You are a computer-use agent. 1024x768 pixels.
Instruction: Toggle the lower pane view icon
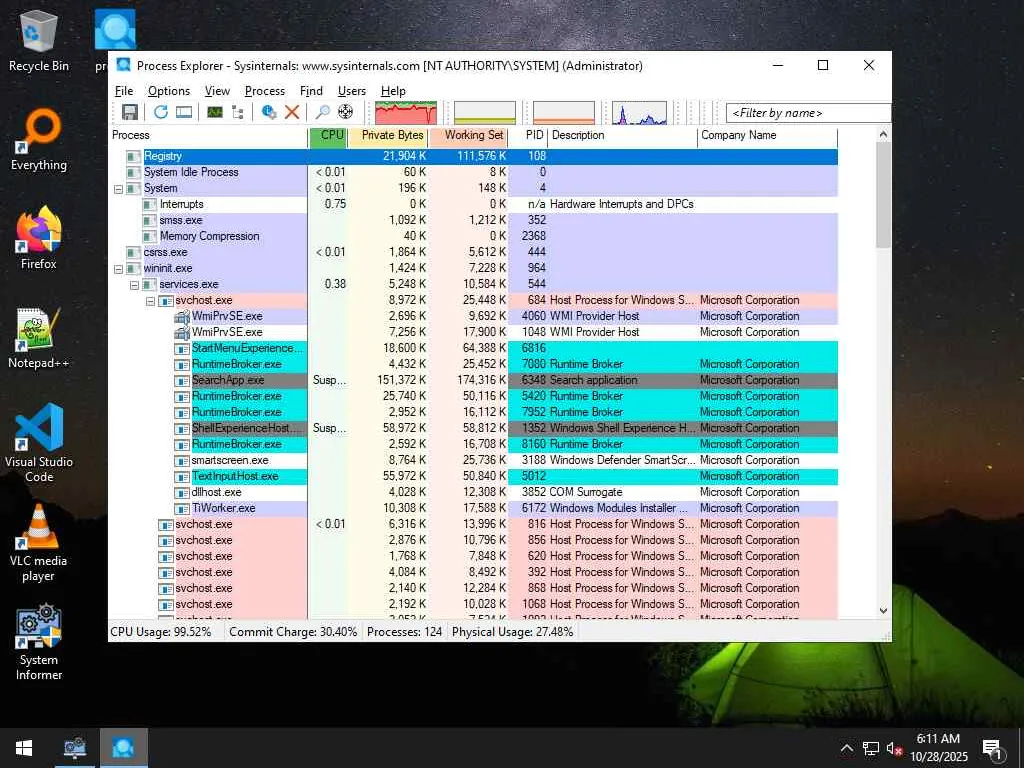pyautogui.click(x=184, y=112)
